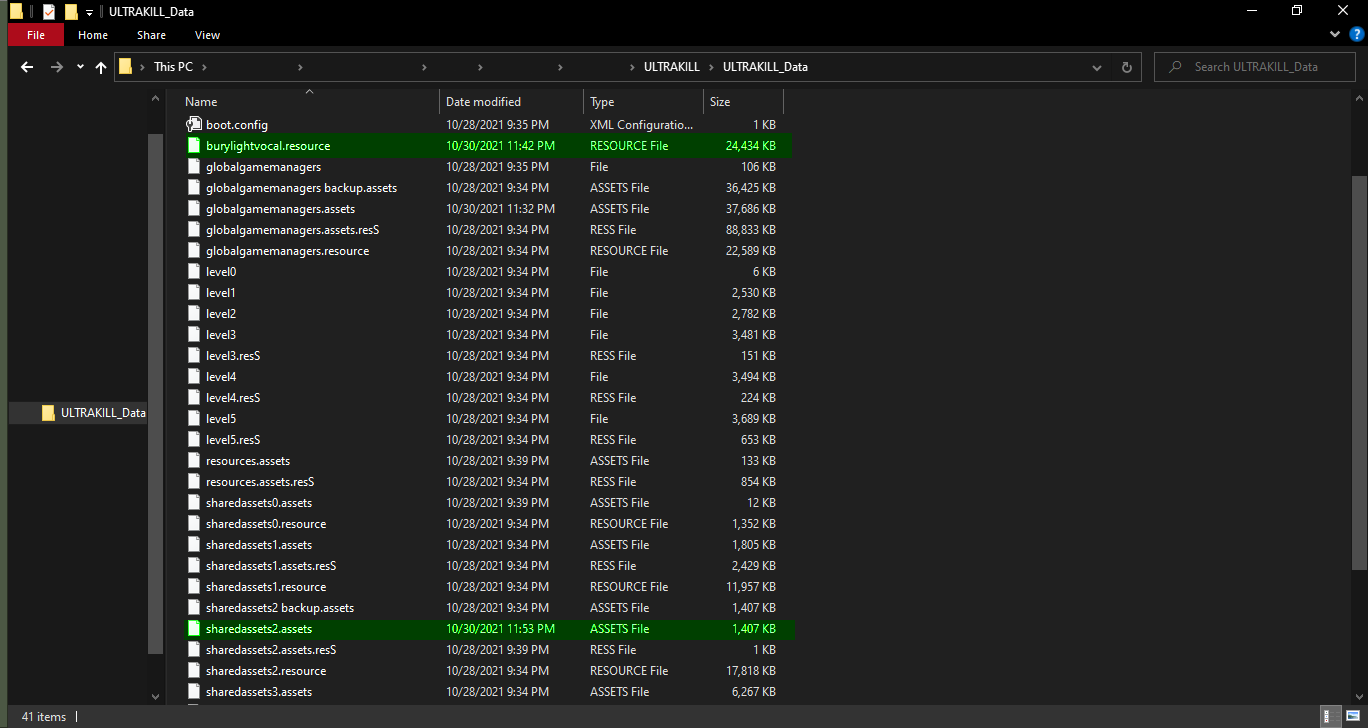Create a new folder via quick access toolbar
The width and height of the screenshot is (1368, 728).
(x=70, y=11)
